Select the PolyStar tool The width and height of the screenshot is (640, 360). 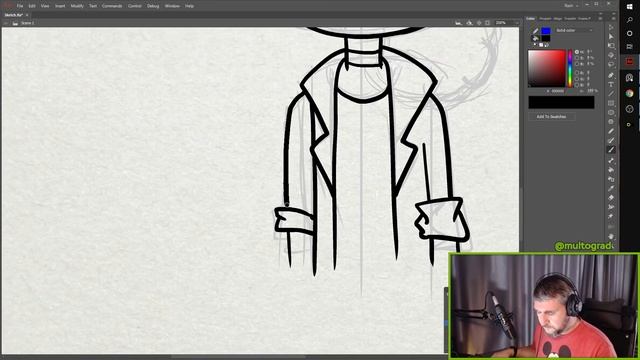(611, 122)
